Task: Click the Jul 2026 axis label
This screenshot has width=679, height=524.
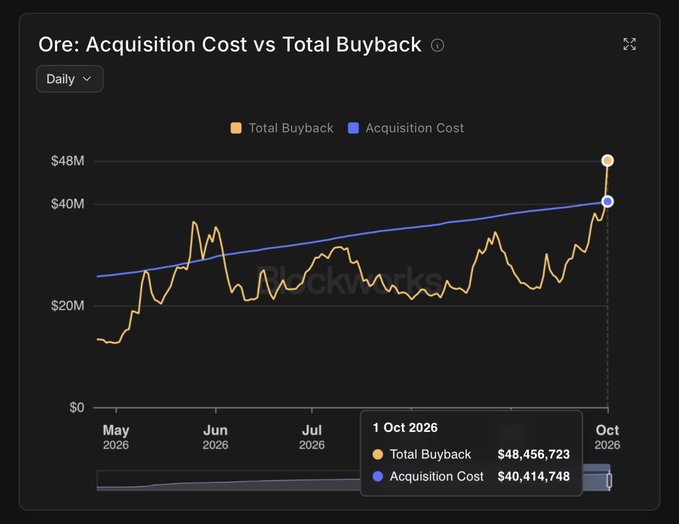Action: pos(312,437)
